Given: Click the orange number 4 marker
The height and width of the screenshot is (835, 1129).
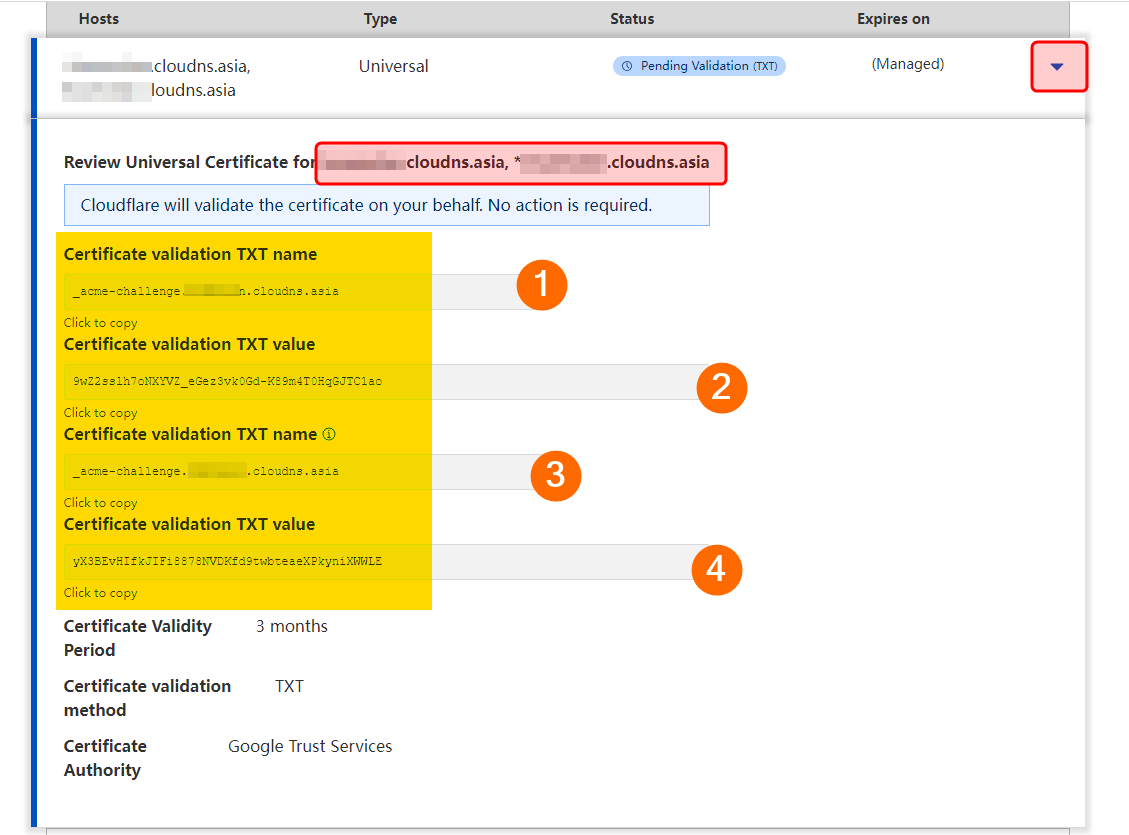Looking at the screenshot, I should (716, 569).
